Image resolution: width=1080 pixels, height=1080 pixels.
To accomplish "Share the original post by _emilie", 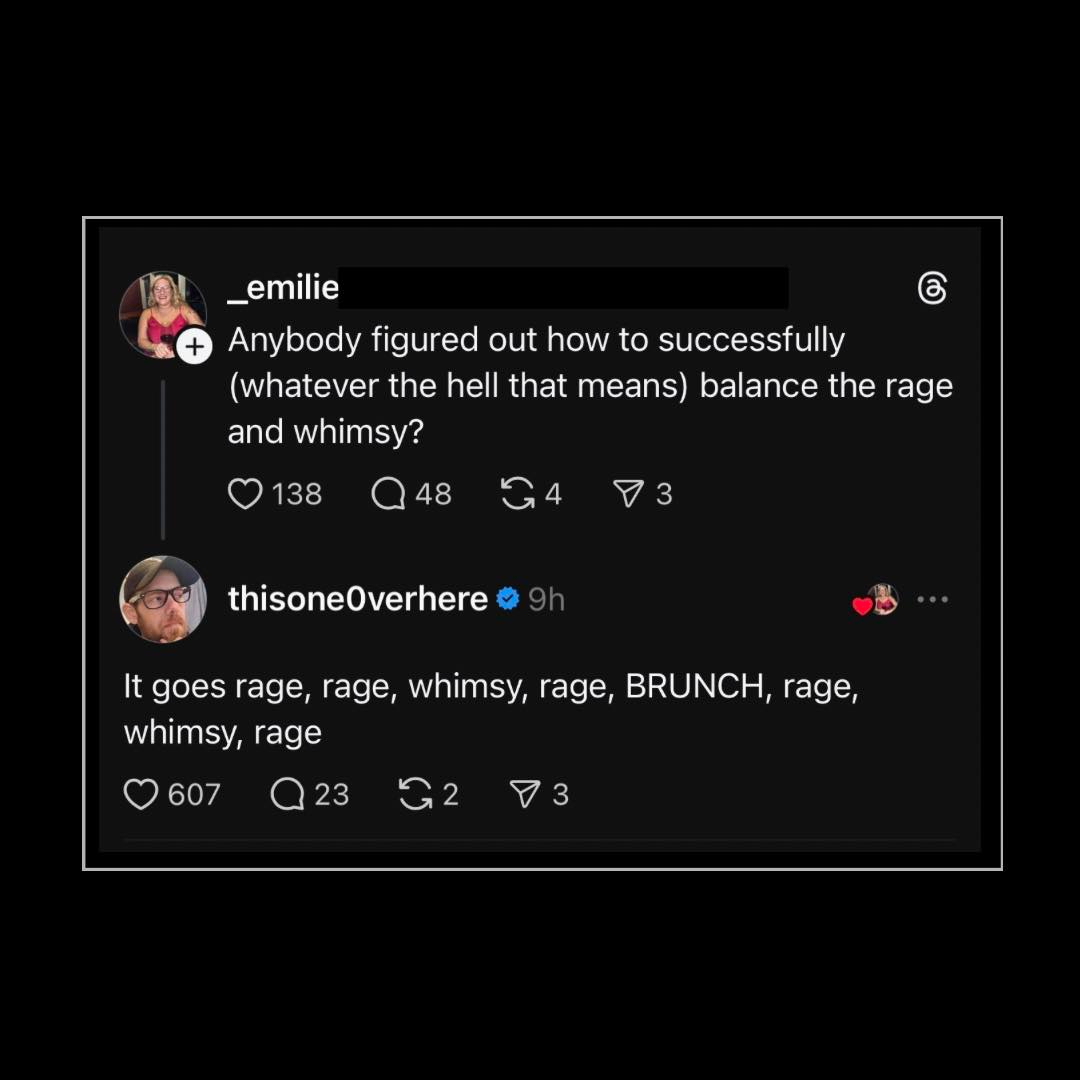I will coord(627,493).
